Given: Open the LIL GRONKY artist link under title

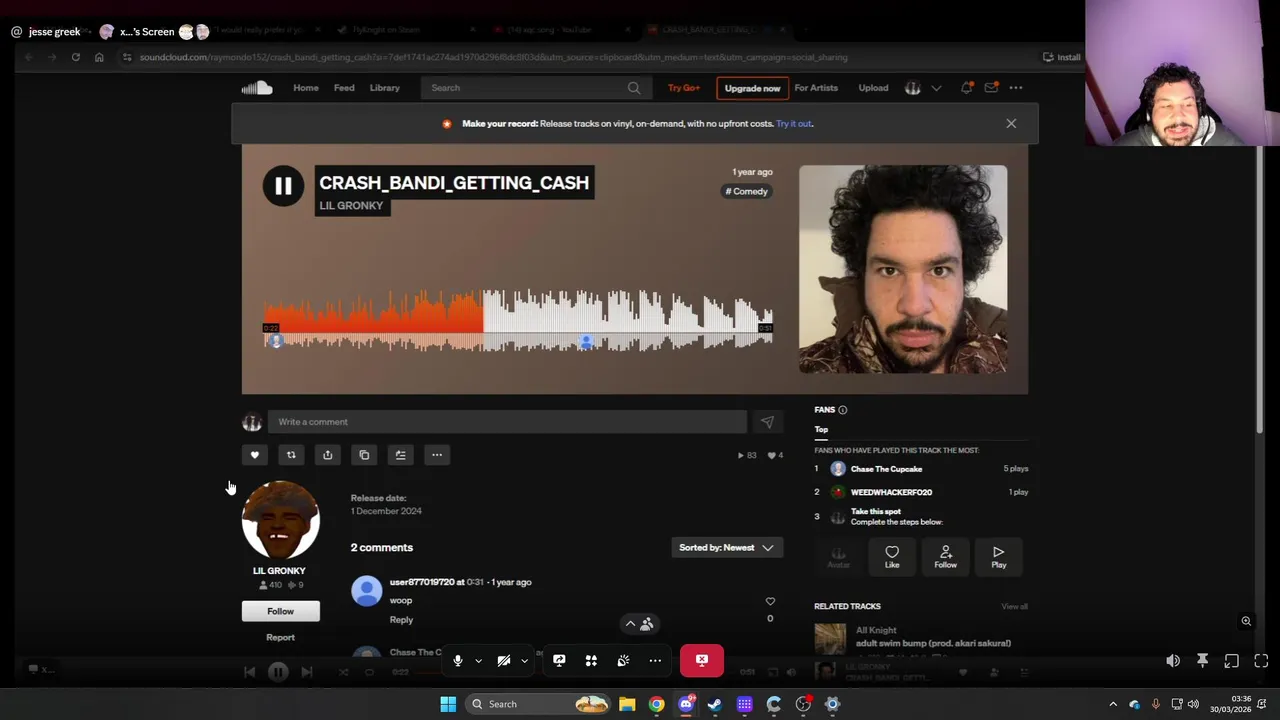Looking at the screenshot, I should click(x=351, y=206).
